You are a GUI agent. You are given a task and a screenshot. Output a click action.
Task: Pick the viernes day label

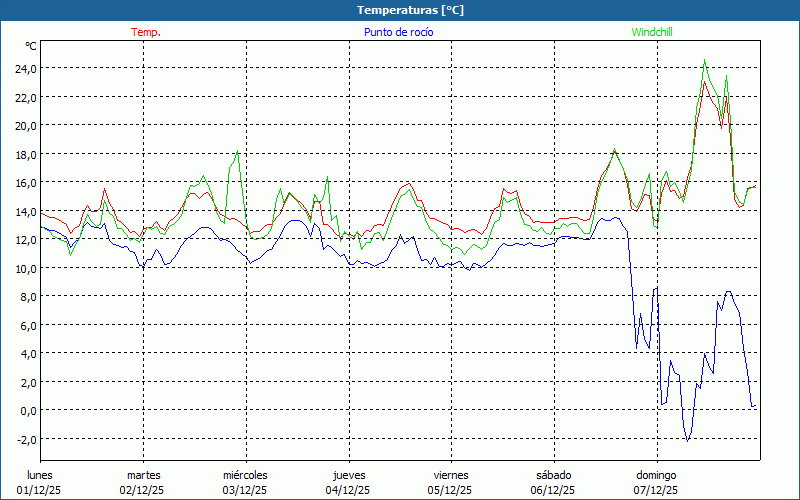point(451,475)
